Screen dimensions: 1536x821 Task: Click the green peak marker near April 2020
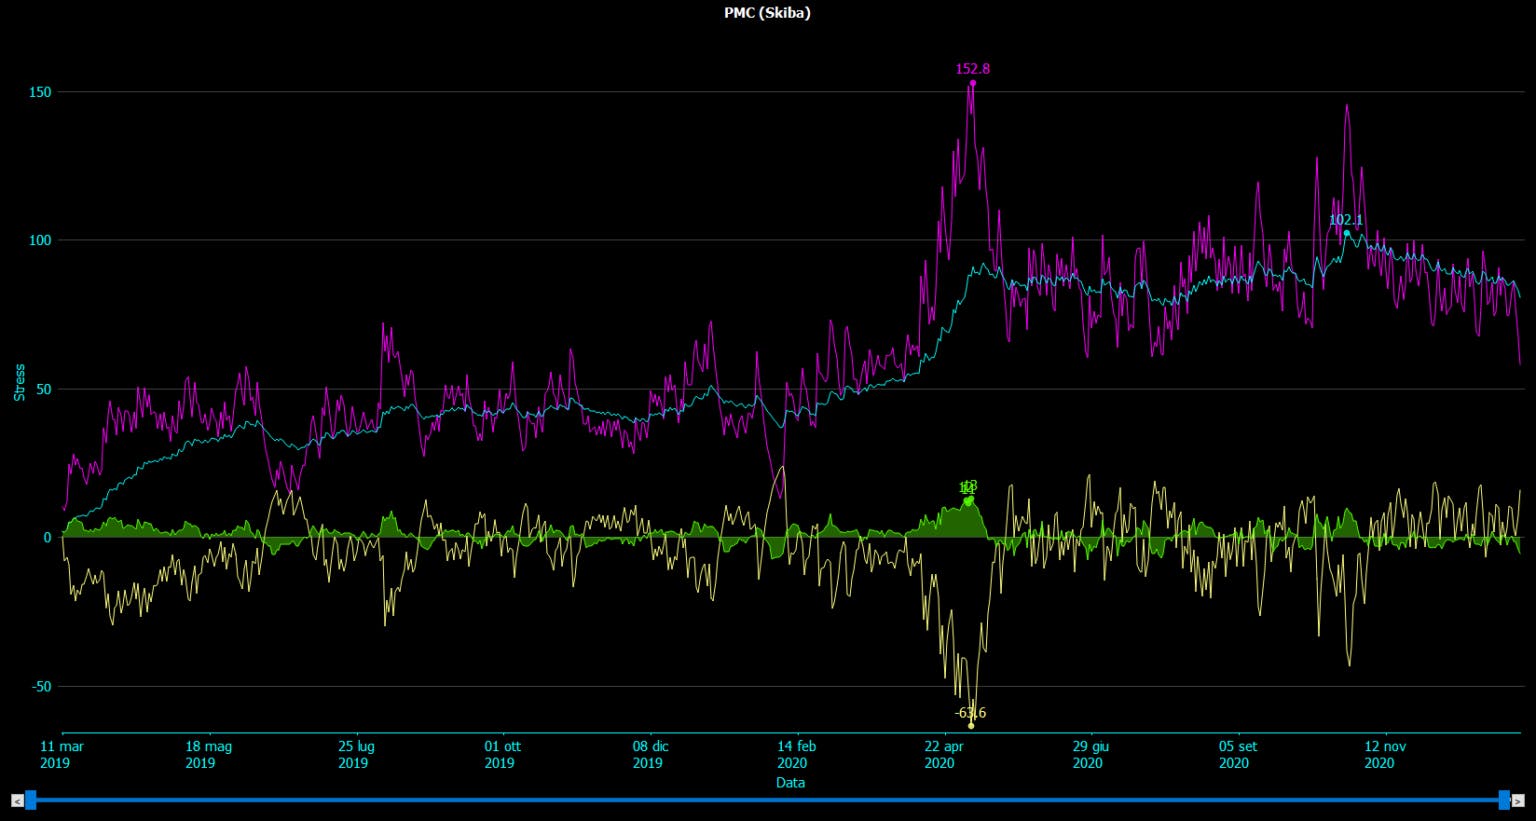(x=968, y=500)
